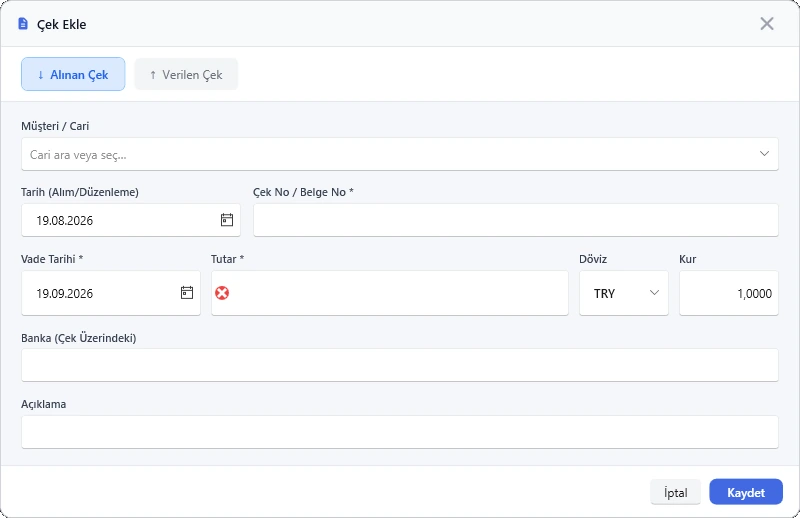Cancel with the İptal button

tap(676, 492)
